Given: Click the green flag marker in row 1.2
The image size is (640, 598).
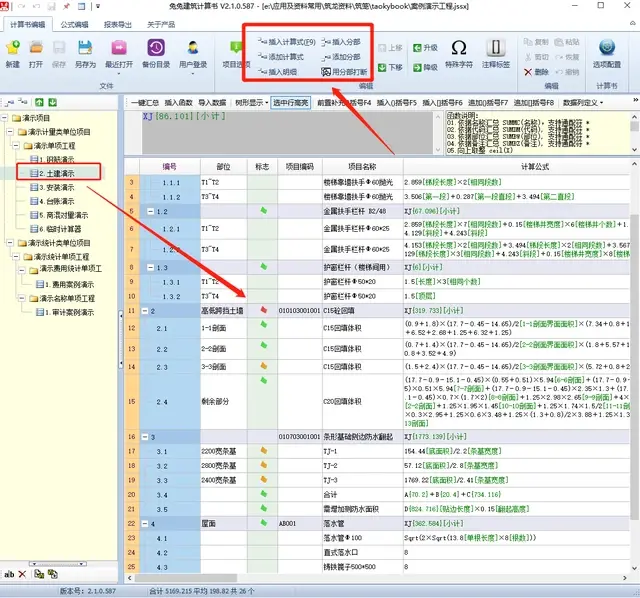Looking at the screenshot, I should (262, 211).
